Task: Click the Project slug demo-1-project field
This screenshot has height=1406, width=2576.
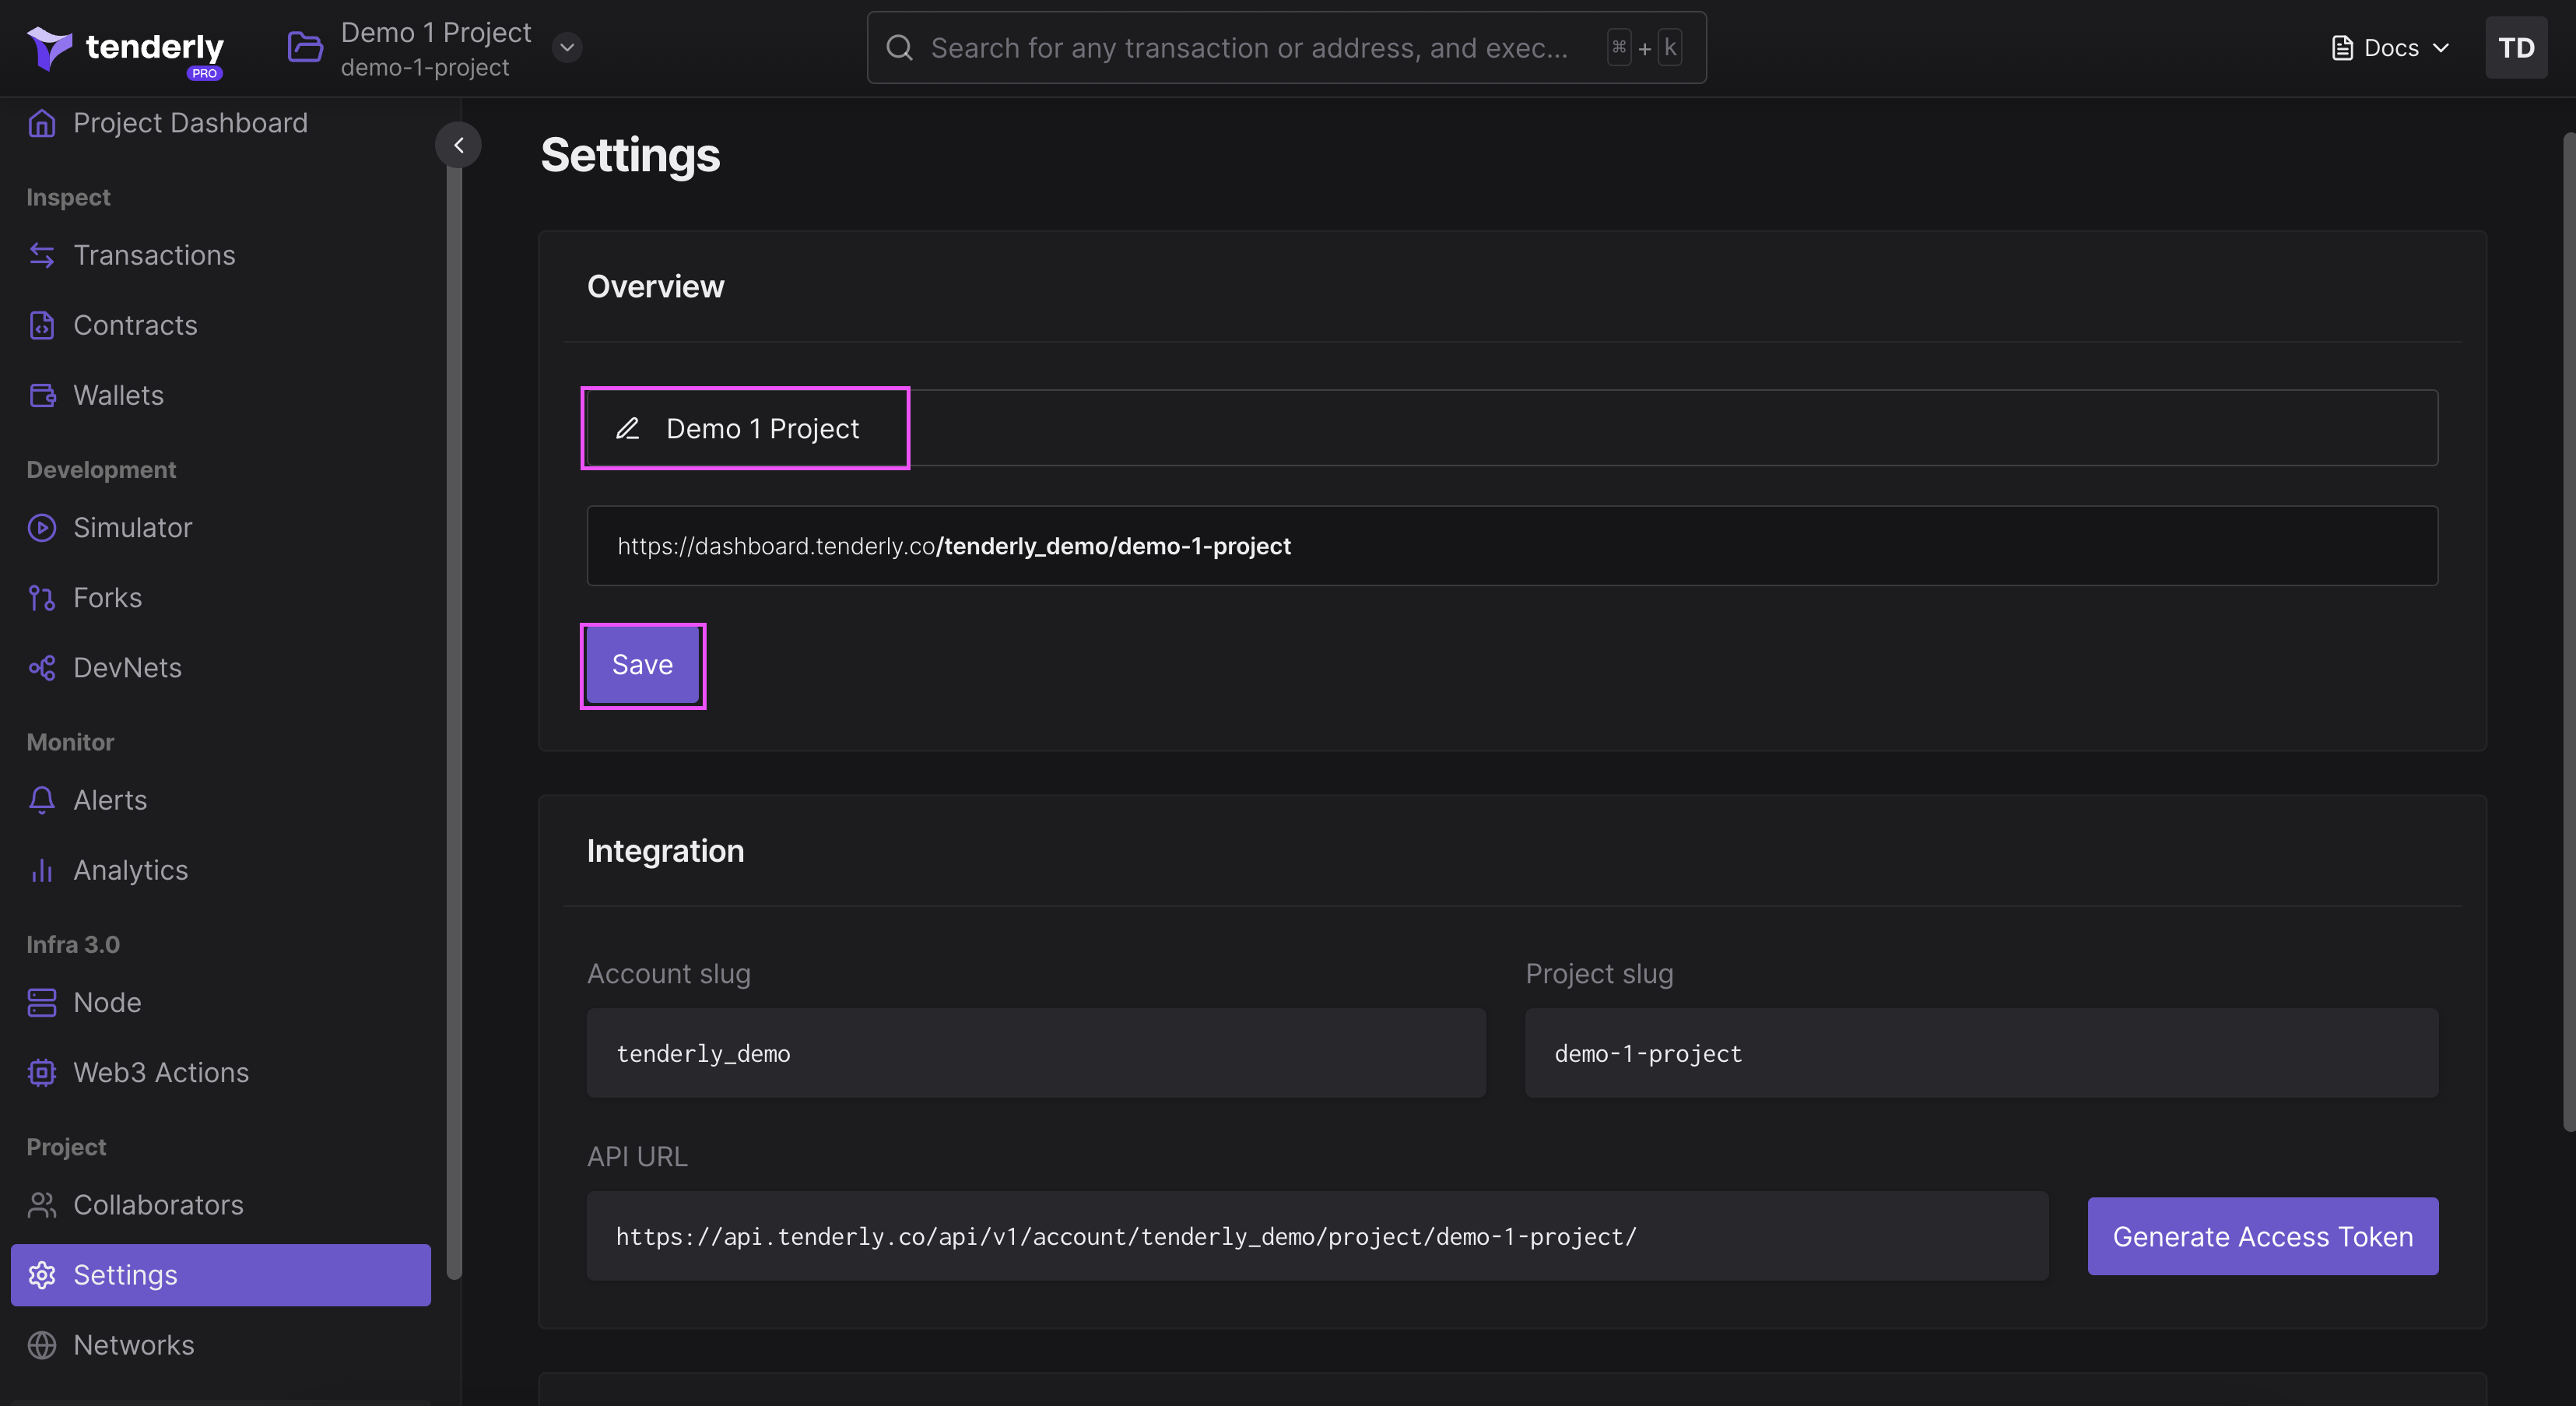Action: tap(1981, 1053)
